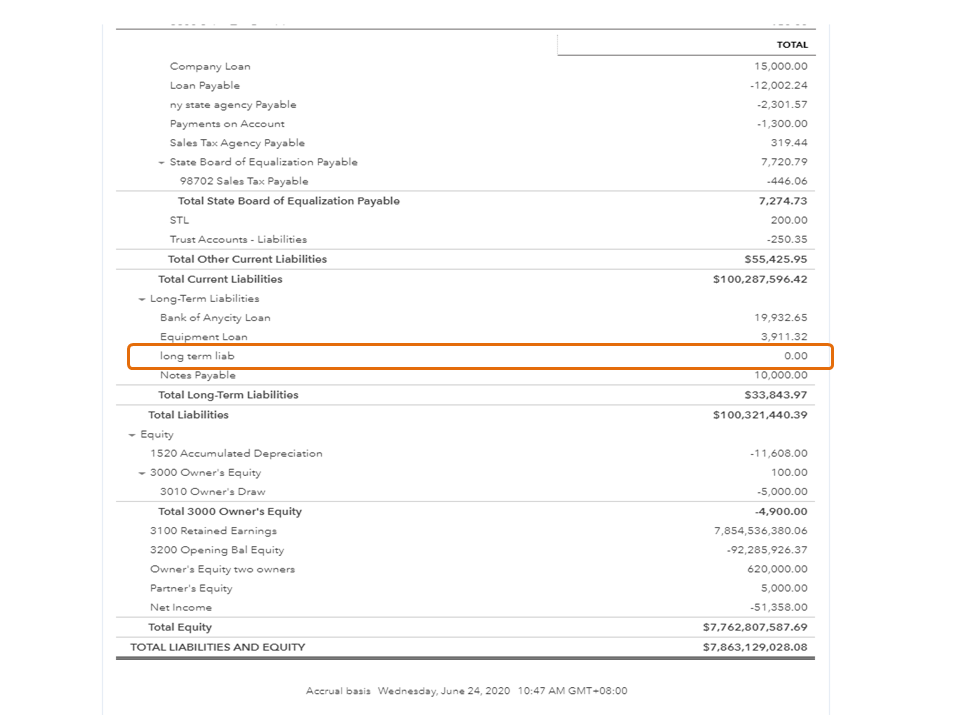Click Total Current Liabilities amount

tap(760, 279)
